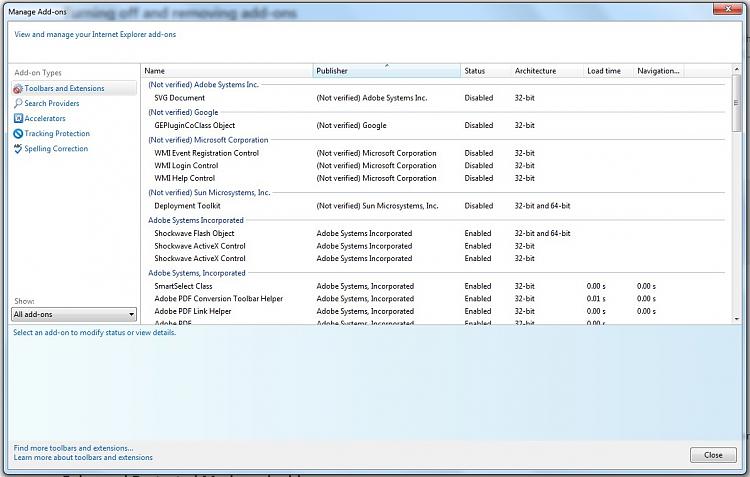Click 0.01 s load time value
Screen dimensions: 750x477
596,299
